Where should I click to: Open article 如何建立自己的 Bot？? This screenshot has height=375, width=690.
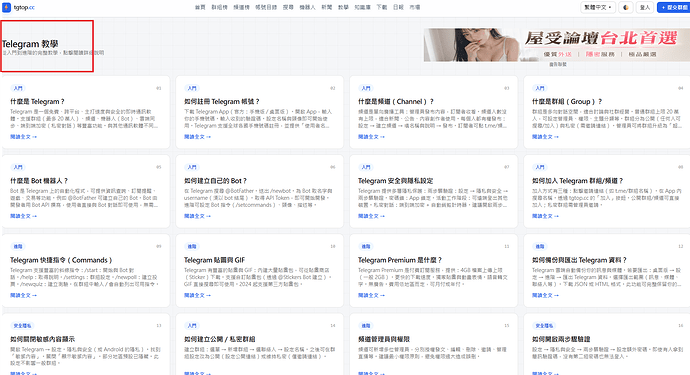[x=215, y=181]
